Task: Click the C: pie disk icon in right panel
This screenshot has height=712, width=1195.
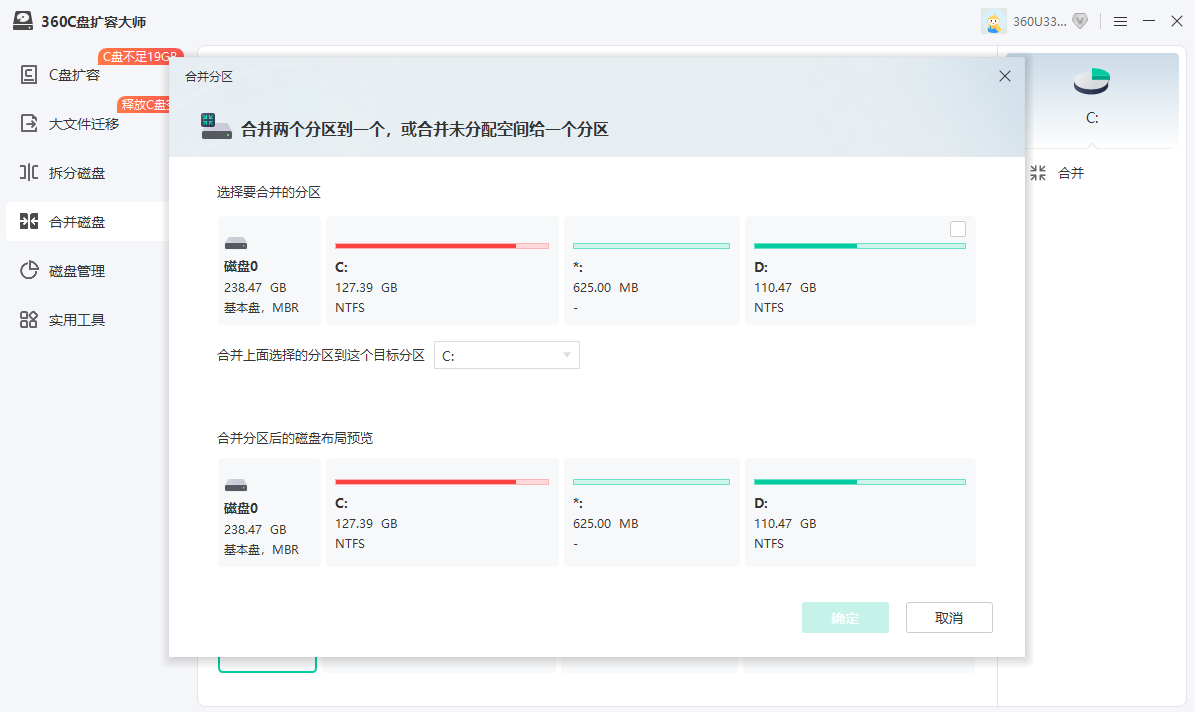Action: pyautogui.click(x=1092, y=82)
